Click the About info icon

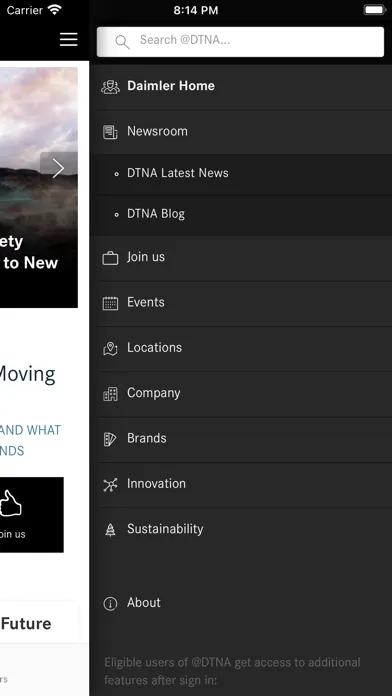(x=110, y=603)
